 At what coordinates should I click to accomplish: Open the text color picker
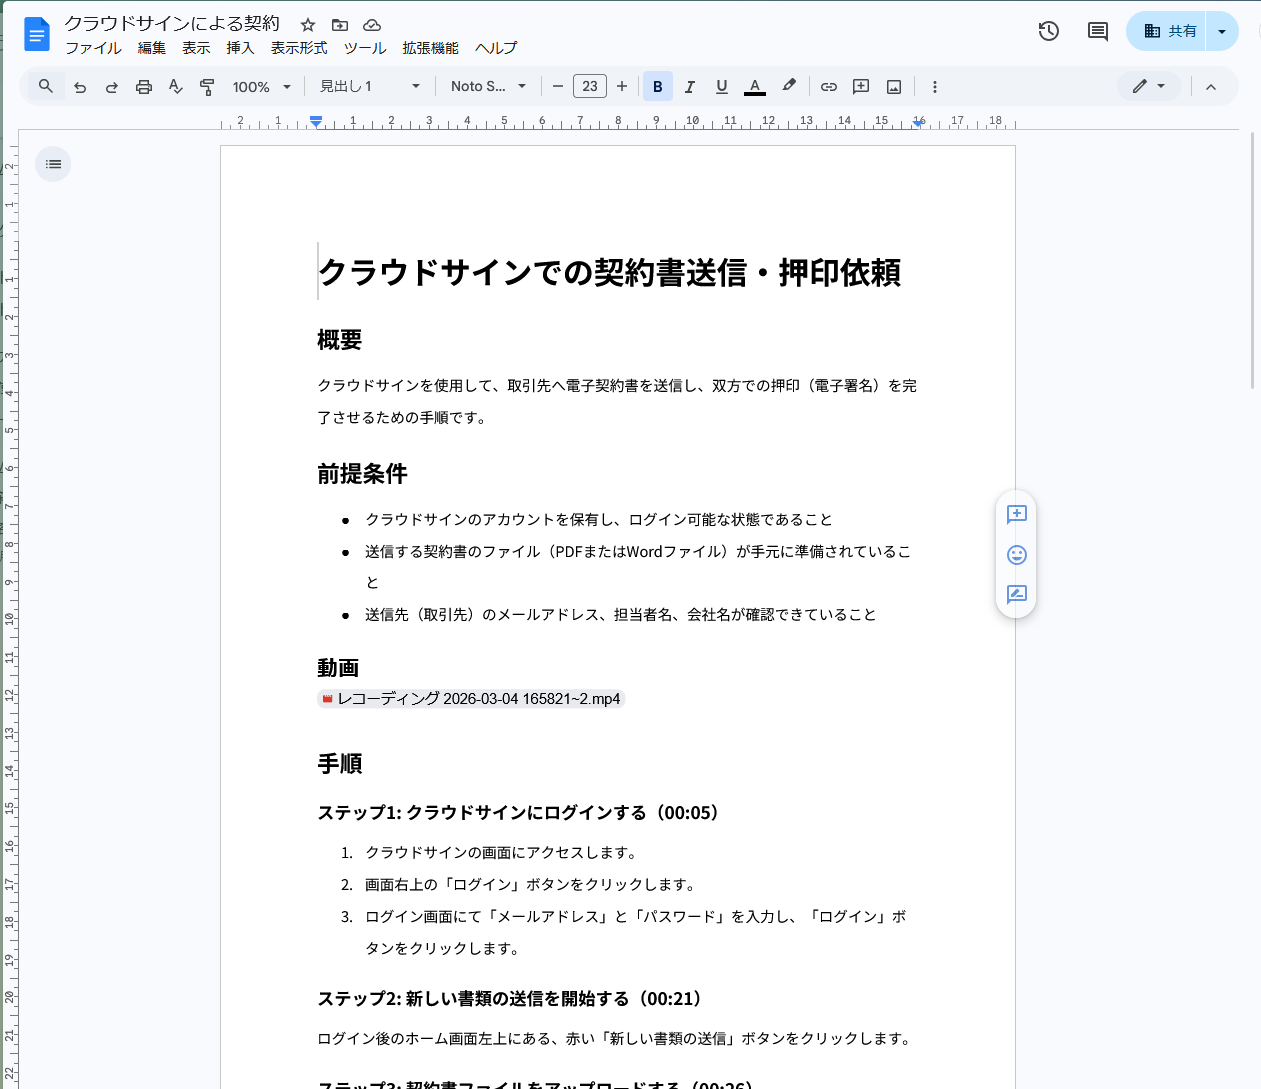click(x=755, y=87)
